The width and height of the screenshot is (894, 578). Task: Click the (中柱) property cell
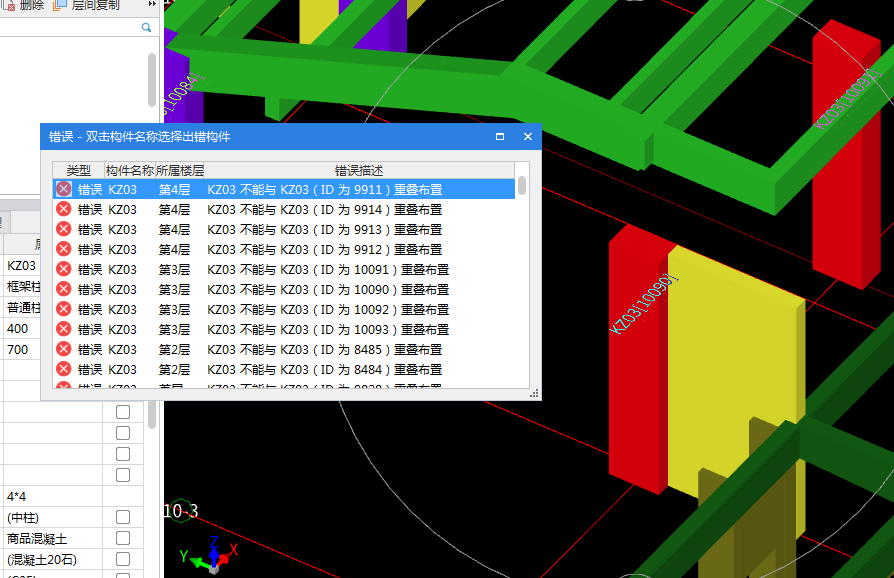[x=52, y=518]
